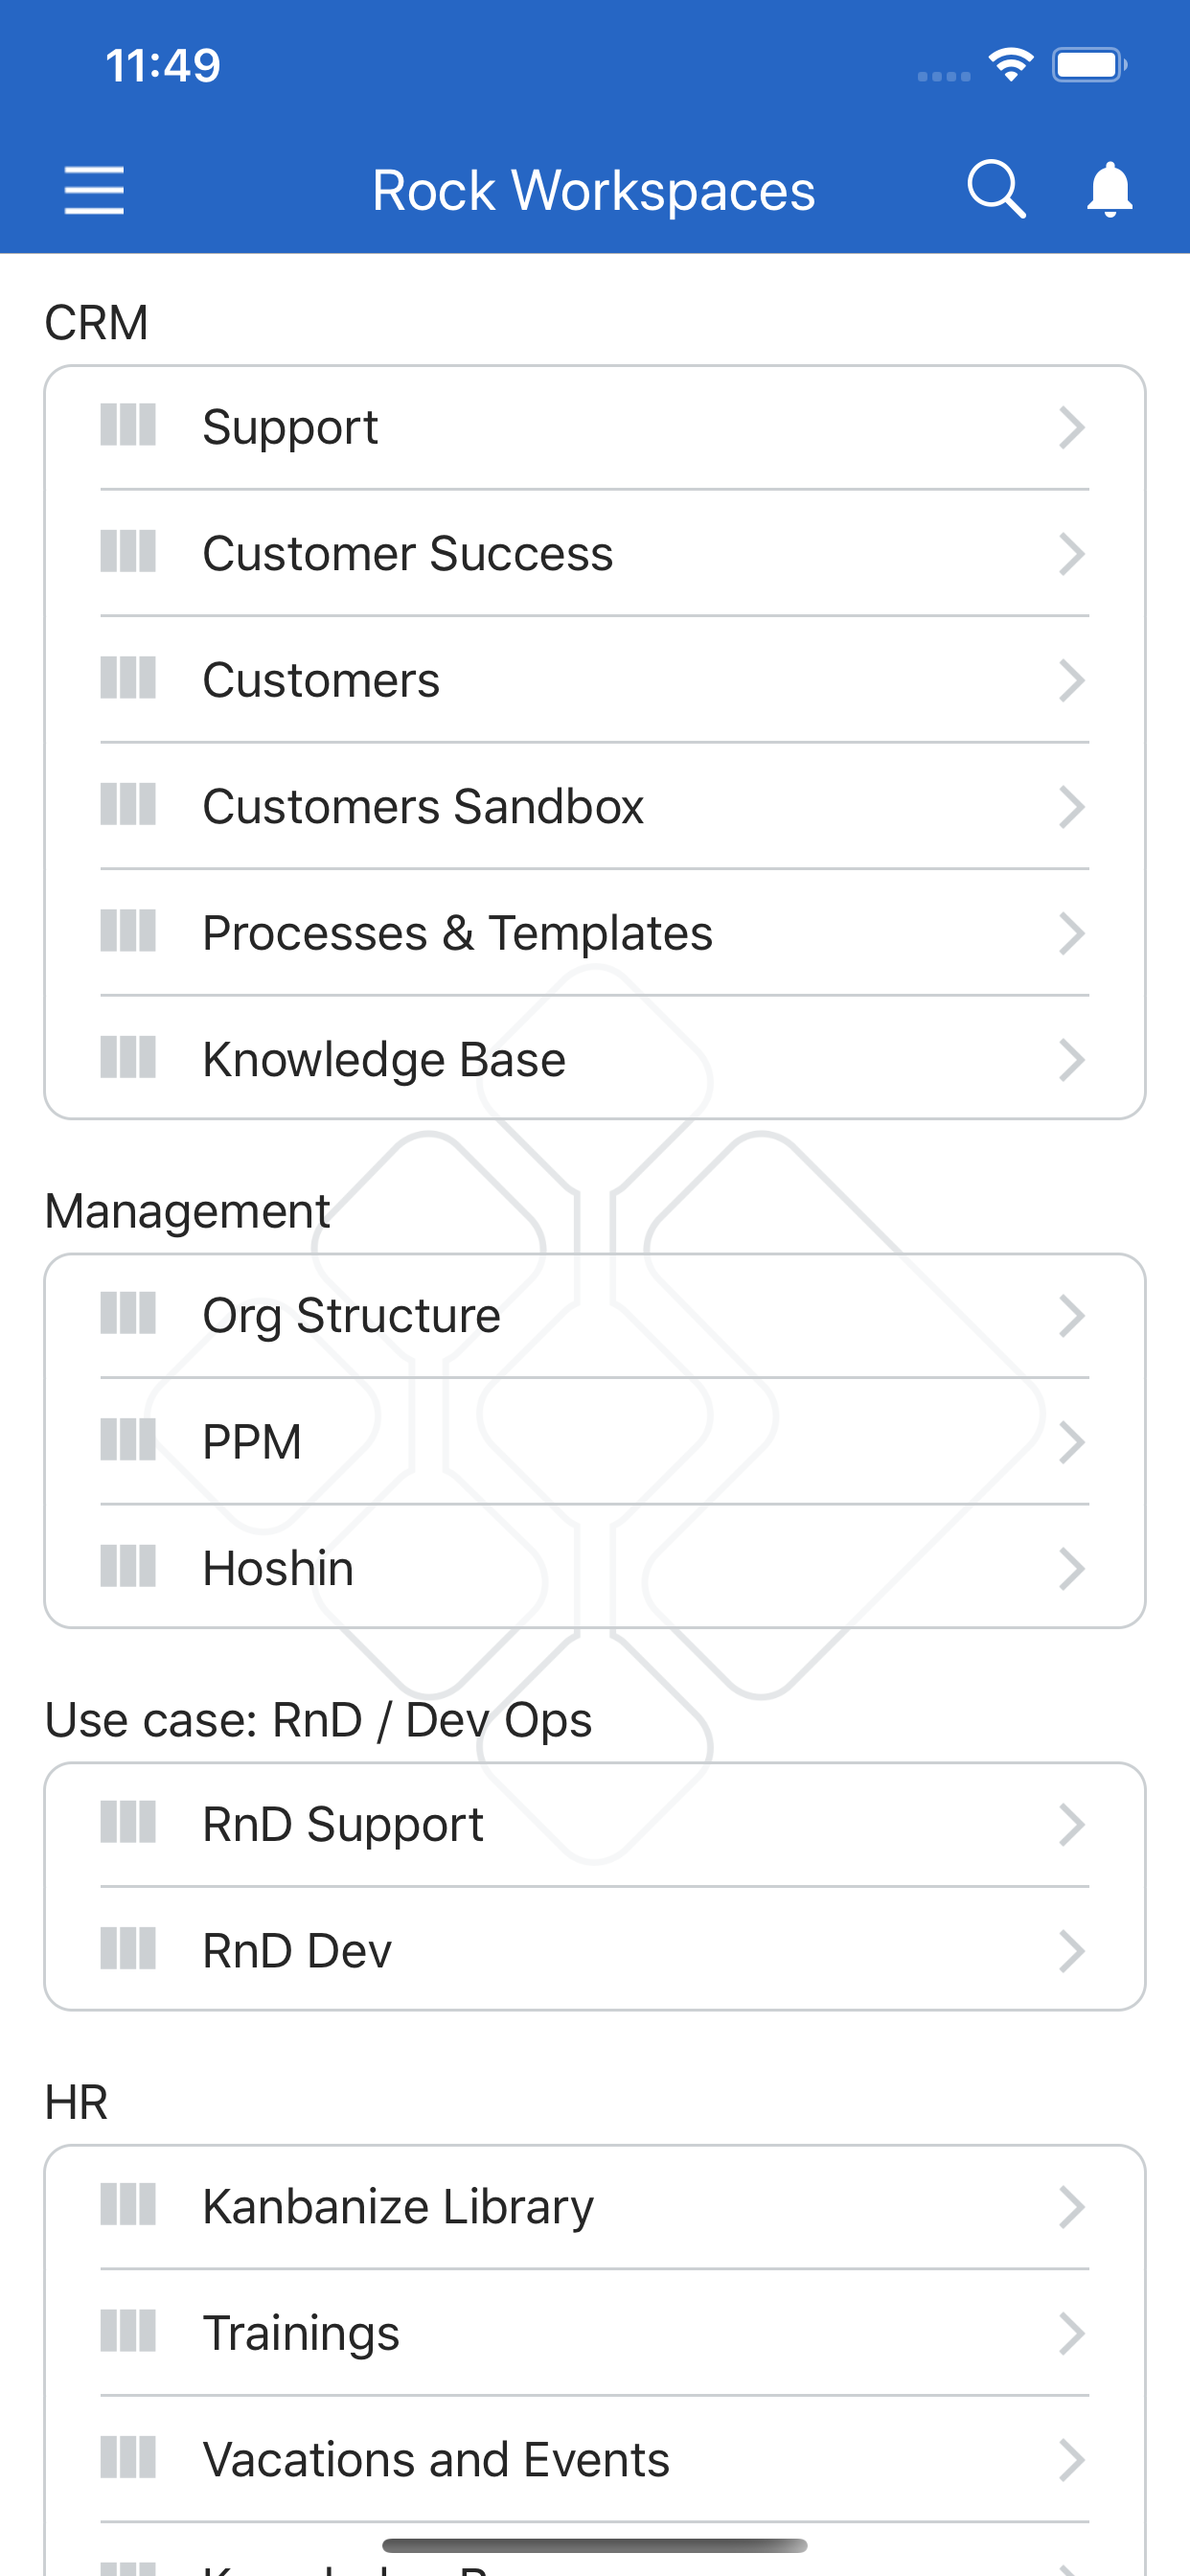Tap the grid icon next to RnD Support
The image size is (1190, 2576).
(130, 1823)
